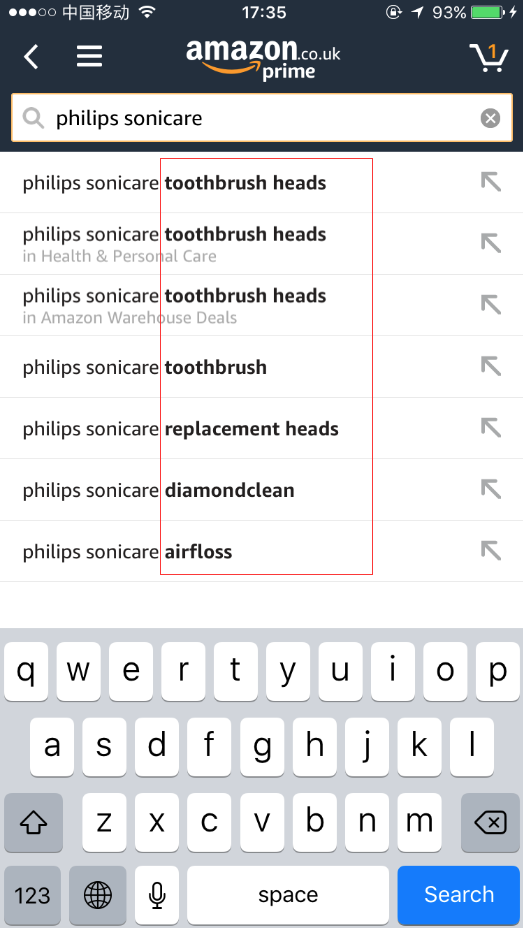This screenshot has height=928, width=523.
Task: Fill search with diamondclean suggestion arrow
Action: pyautogui.click(x=490, y=489)
